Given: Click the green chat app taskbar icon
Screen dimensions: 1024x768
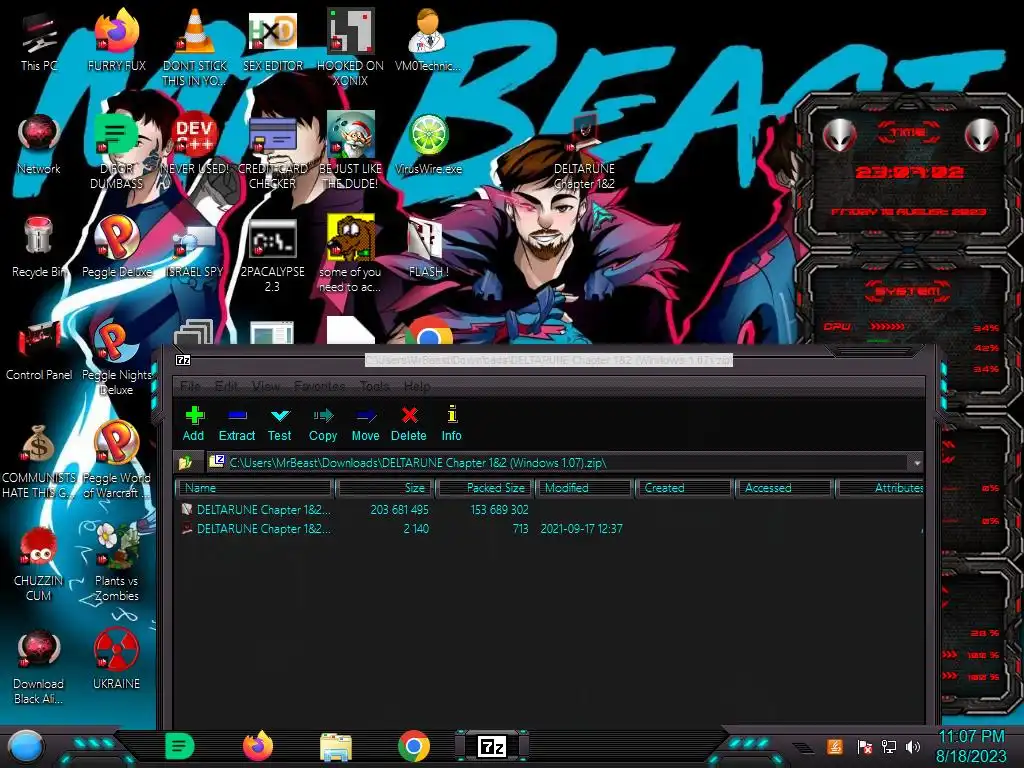Looking at the screenshot, I should tap(179, 746).
